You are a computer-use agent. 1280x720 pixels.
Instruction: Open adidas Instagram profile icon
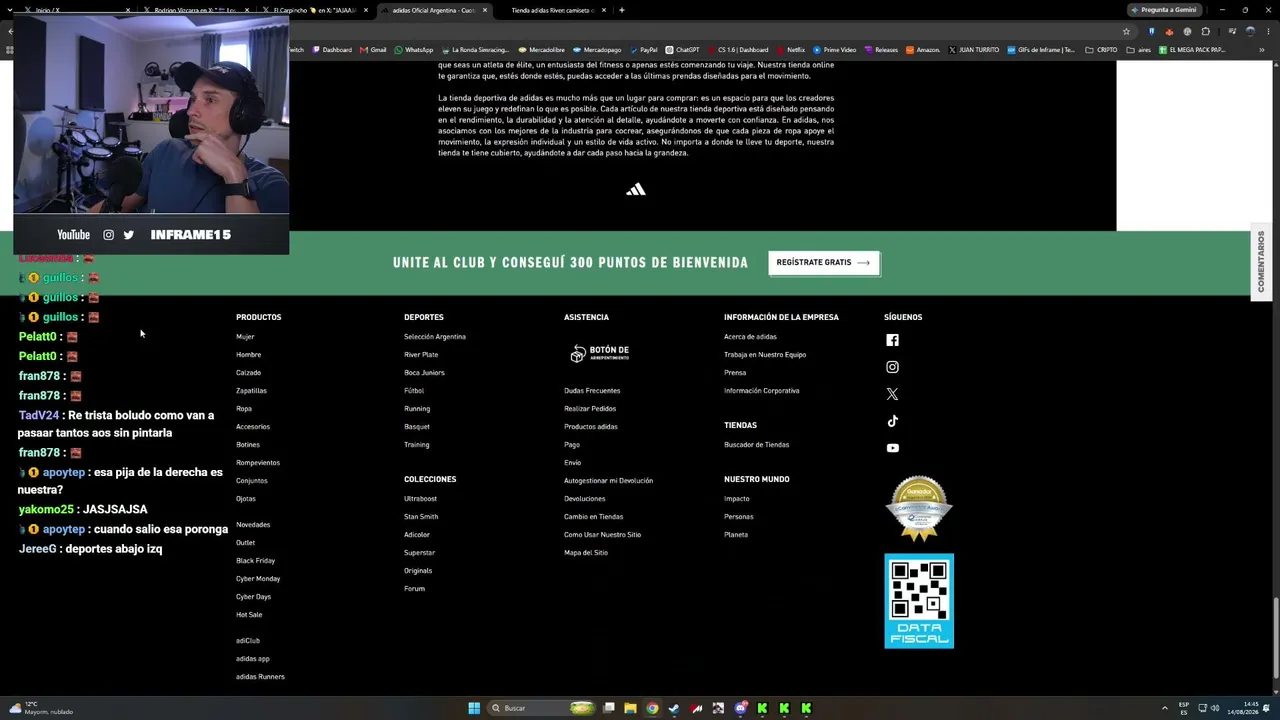[892, 367]
